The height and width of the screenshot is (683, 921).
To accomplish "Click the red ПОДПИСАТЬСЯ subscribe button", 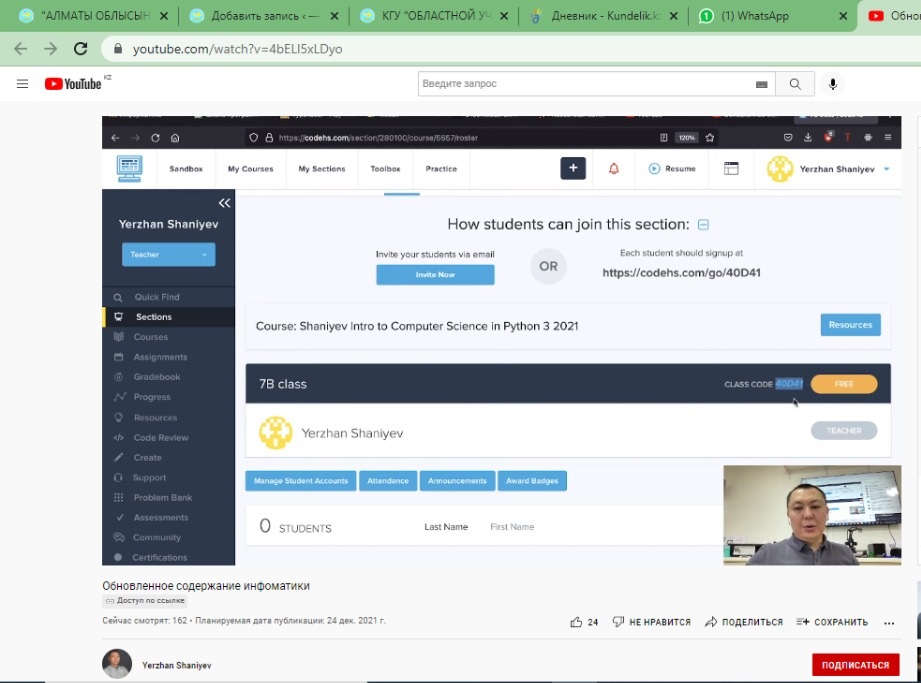I will pyautogui.click(x=855, y=665).
